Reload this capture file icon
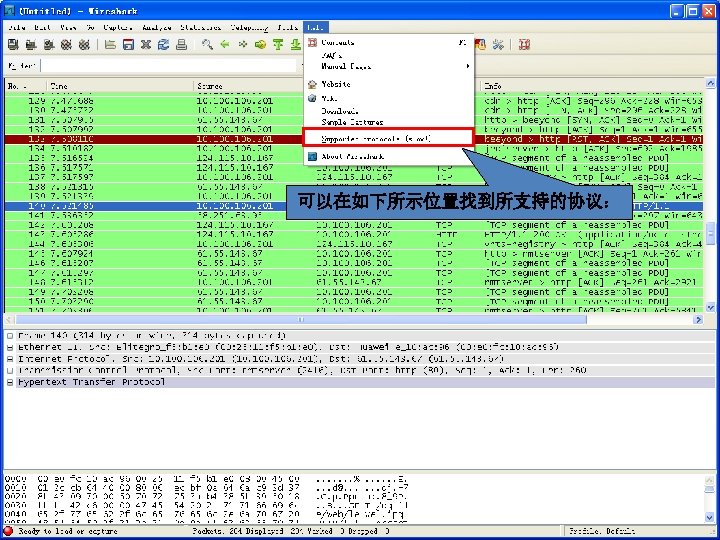This screenshot has width=720, height=540. [163, 45]
